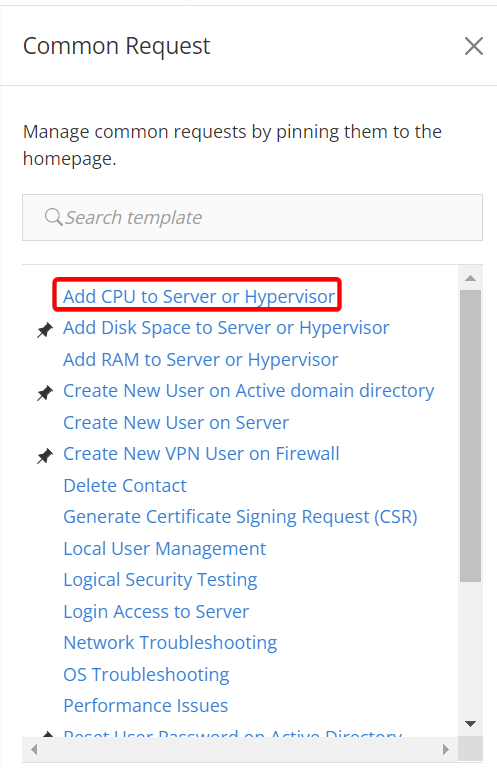Open Network Troubleshooting template
The height and width of the screenshot is (768, 497).
point(170,643)
